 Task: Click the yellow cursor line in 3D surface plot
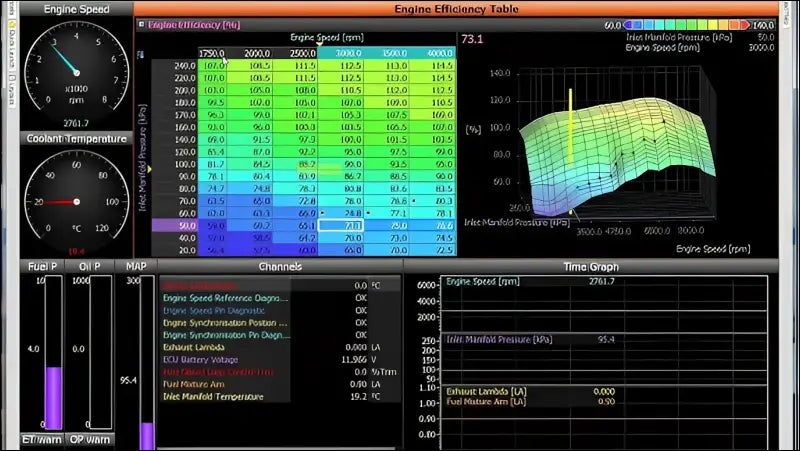571,150
